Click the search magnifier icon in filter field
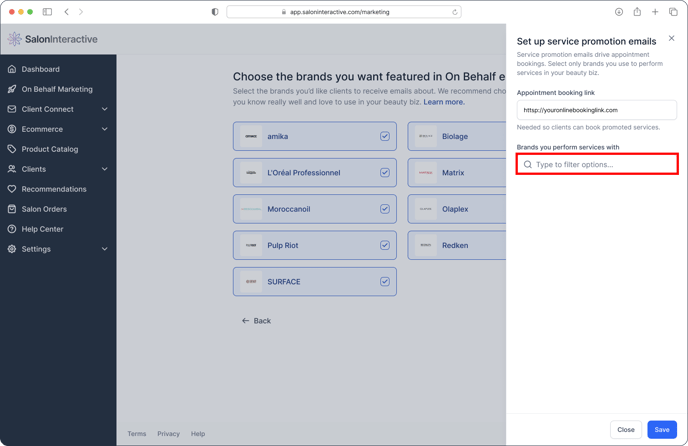This screenshot has height=446, width=688. [x=528, y=164]
